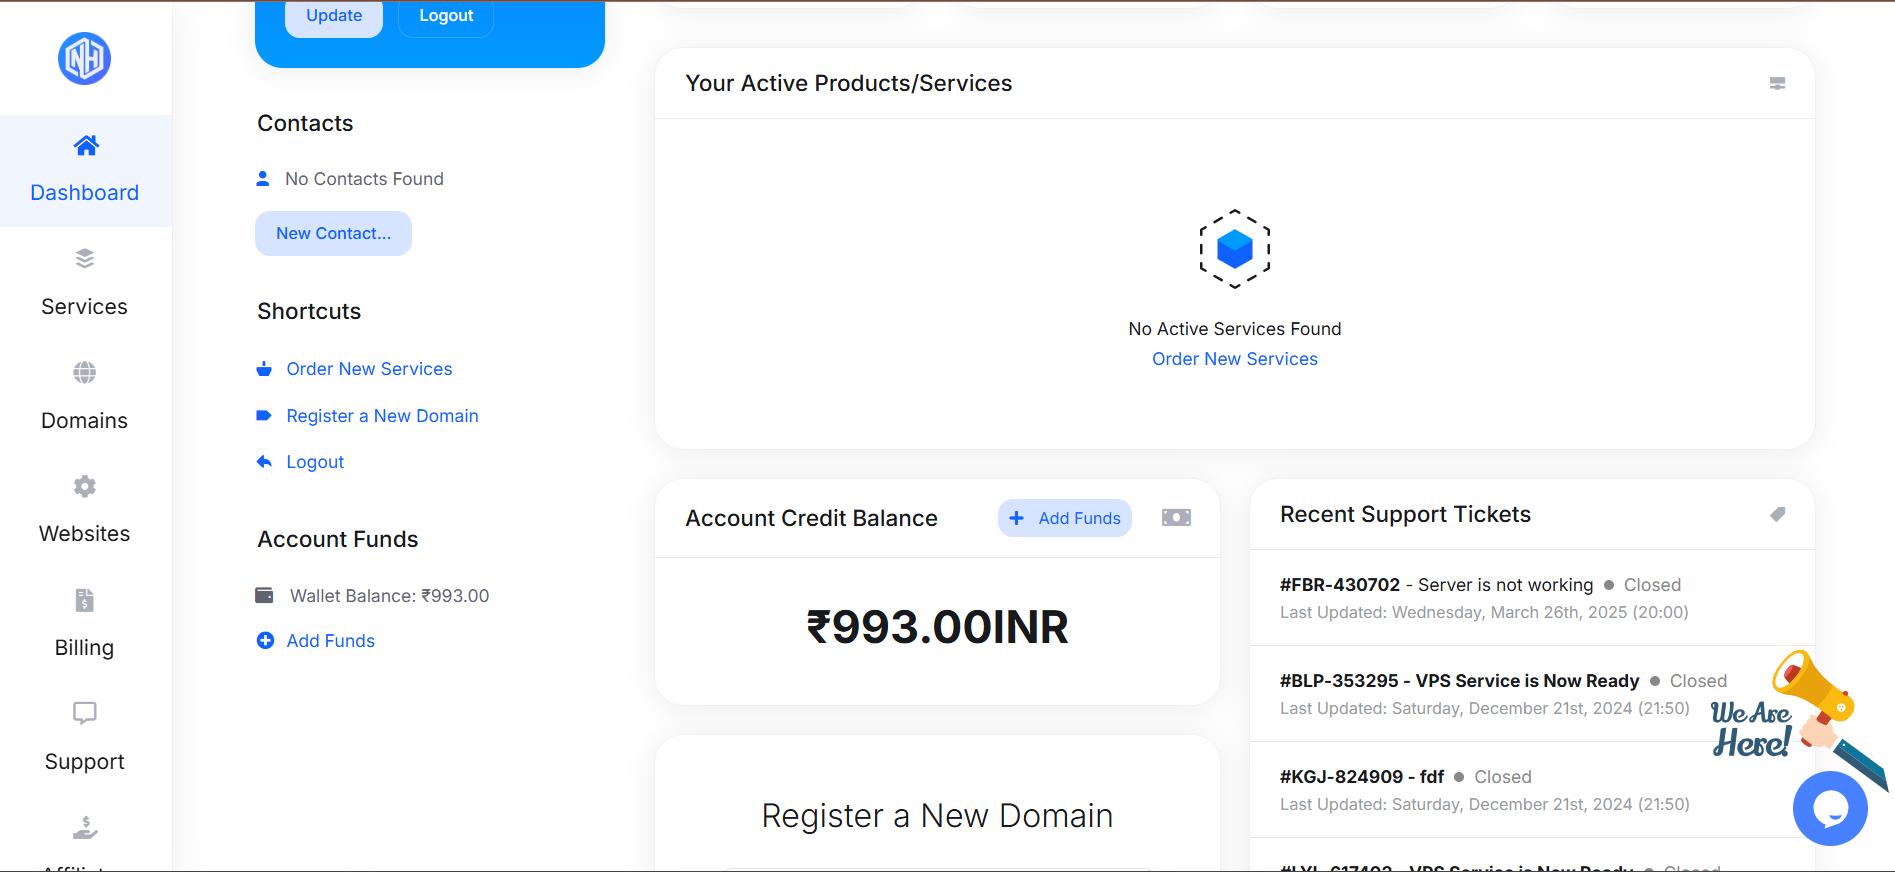Click Add Funds under Account Funds
The height and width of the screenshot is (872, 1895).
(x=330, y=641)
